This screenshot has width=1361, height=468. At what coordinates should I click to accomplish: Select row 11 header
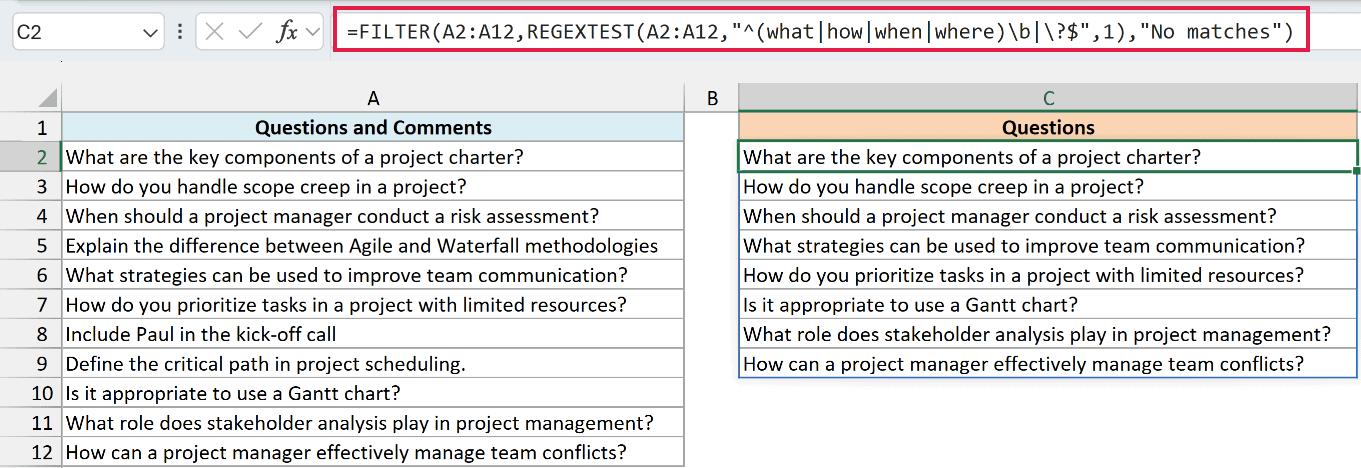tap(31, 423)
